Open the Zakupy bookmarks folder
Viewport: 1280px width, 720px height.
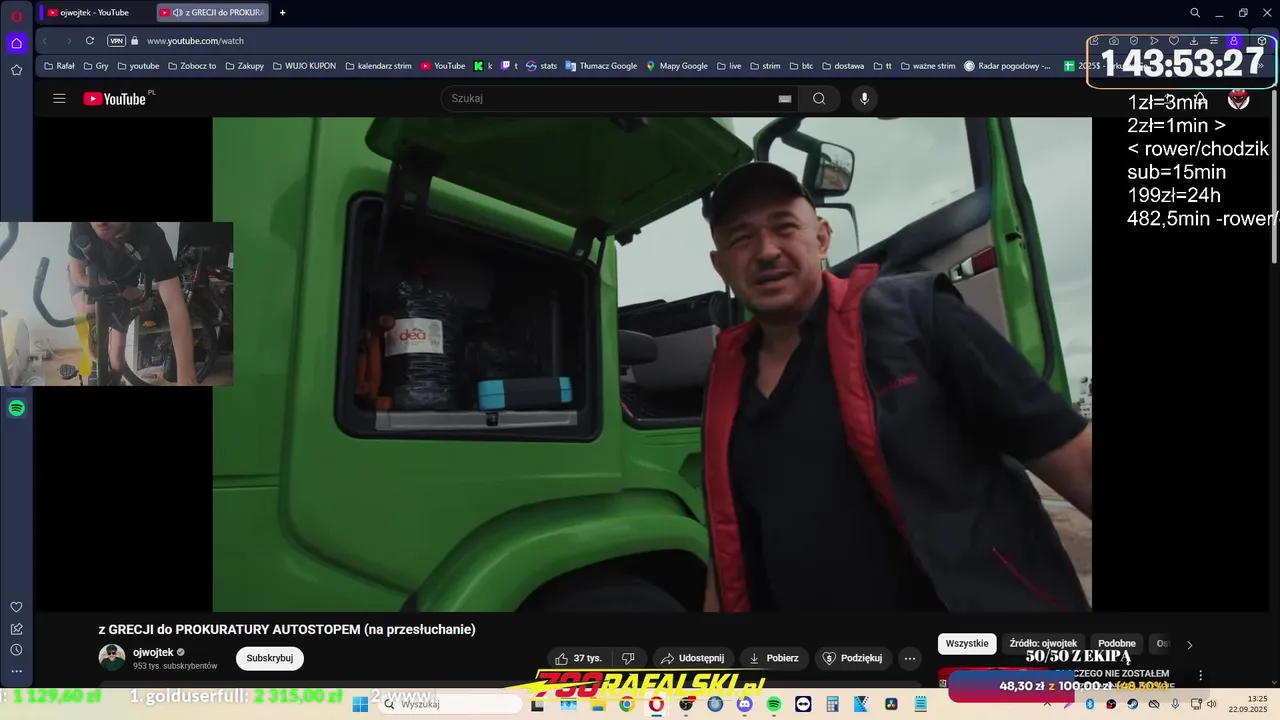pos(245,66)
